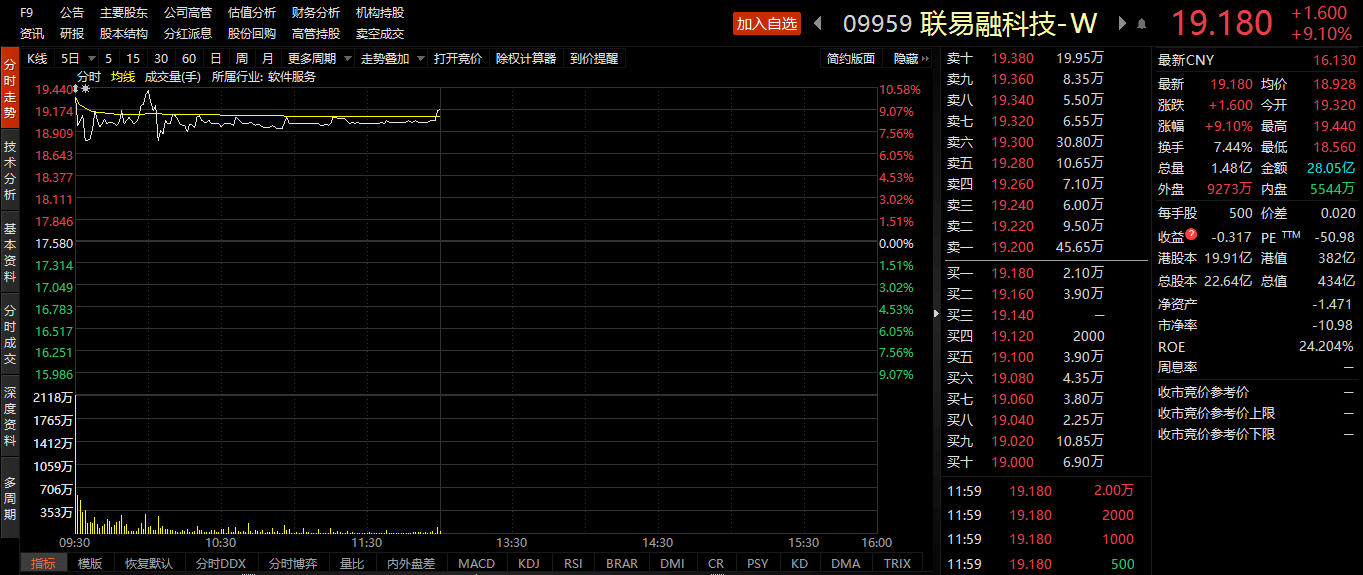1363x575 pixels.
Task: Open 估值分析 page
Action: tap(252, 13)
